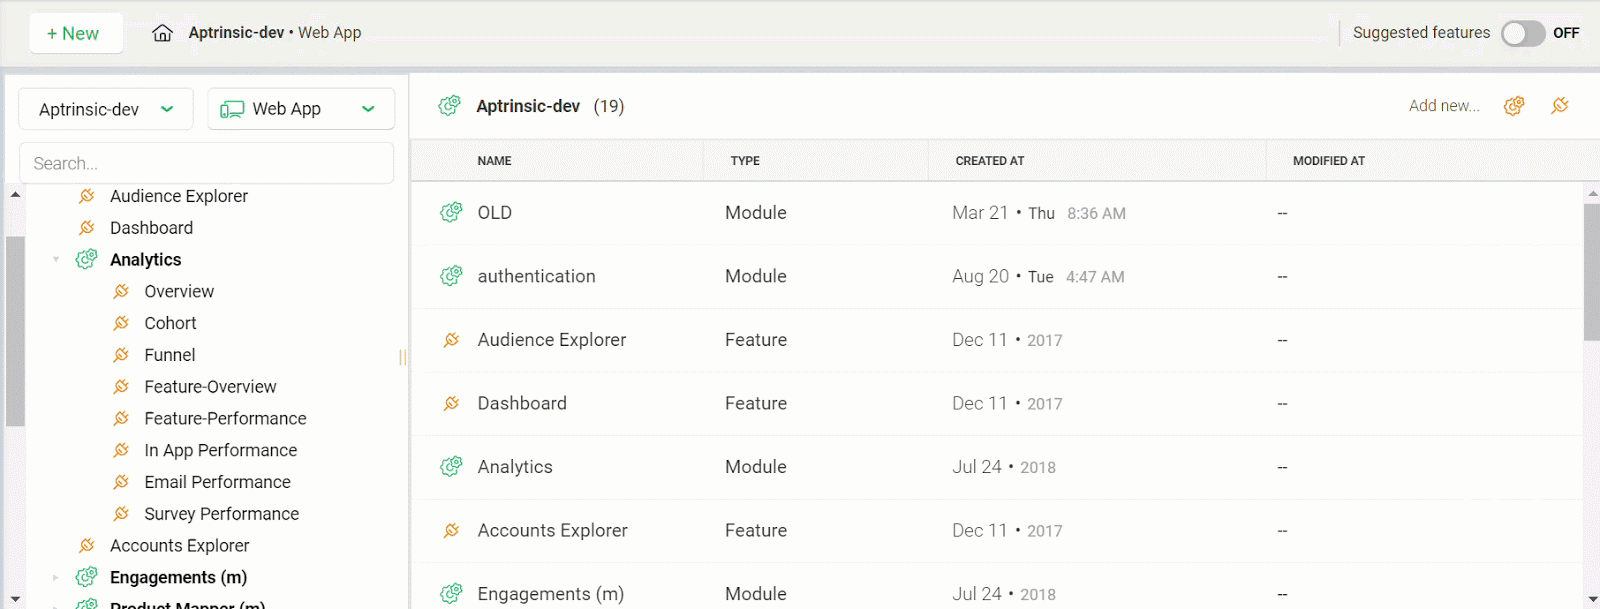Toggle the Suggested features switch

click(1522, 33)
